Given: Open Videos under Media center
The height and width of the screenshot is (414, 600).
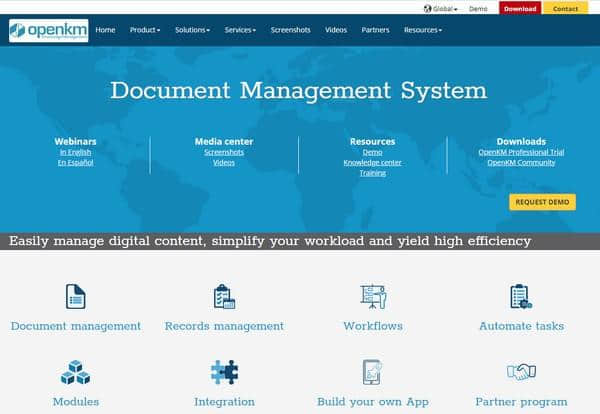Looking at the screenshot, I should [224, 163].
